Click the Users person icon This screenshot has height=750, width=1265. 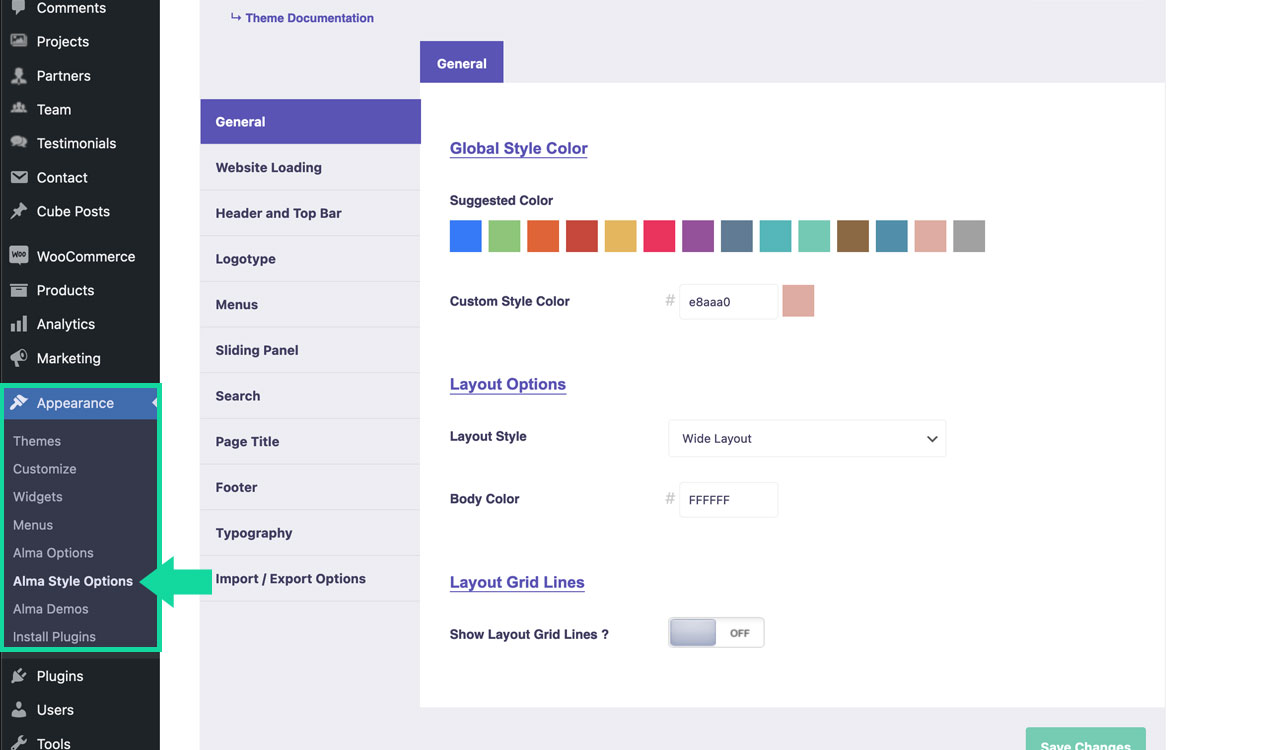(x=18, y=710)
